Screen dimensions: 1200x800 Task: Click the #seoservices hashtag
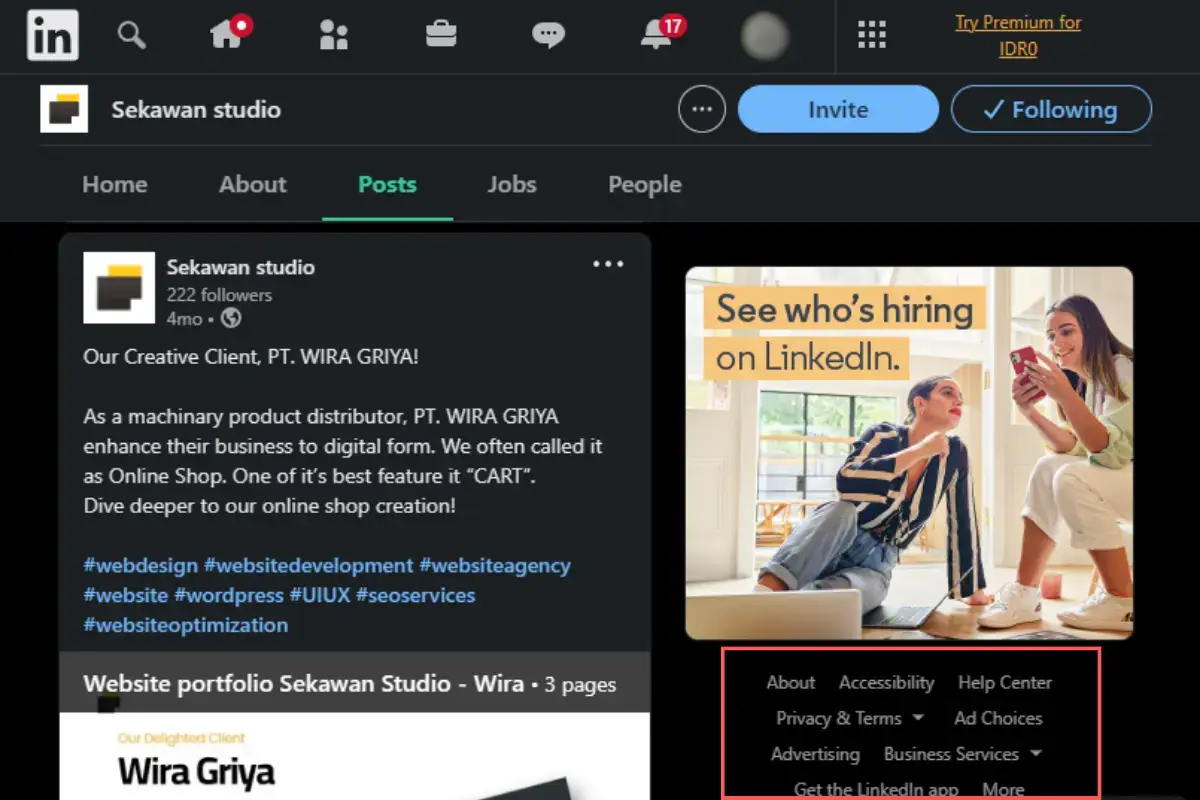coord(415,595)
